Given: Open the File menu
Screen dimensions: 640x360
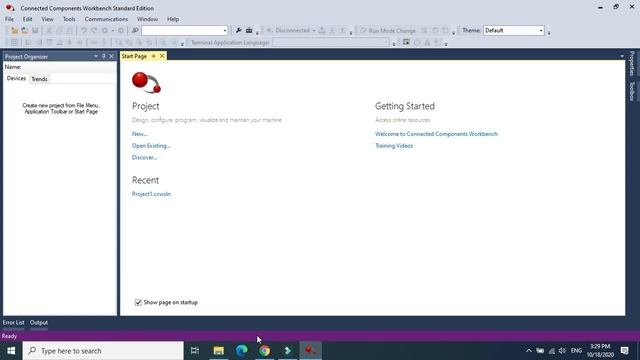Looking at the screenshot, I should click(x=9, y=19).
